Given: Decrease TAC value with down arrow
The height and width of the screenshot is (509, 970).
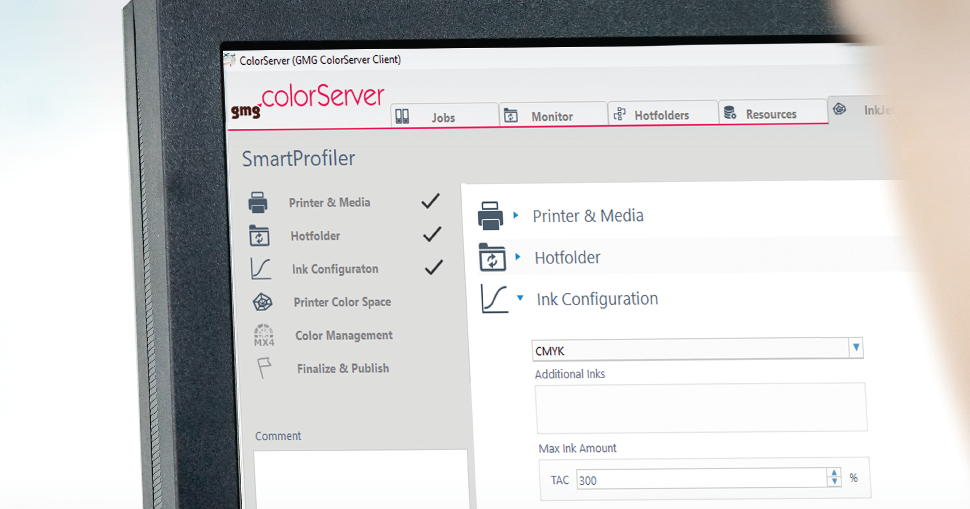Looking at the screenshot, I should click(835, 482).
